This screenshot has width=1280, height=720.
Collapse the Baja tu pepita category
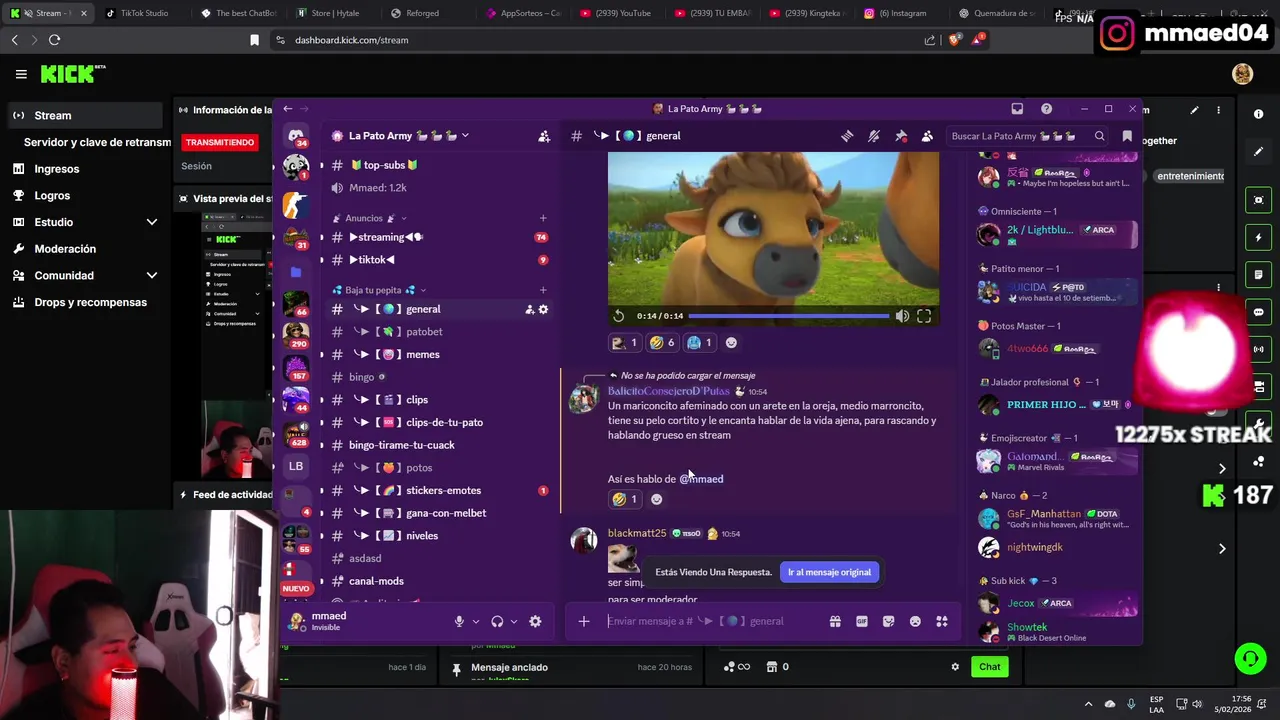pyautogui.click(x=379, y=290)
